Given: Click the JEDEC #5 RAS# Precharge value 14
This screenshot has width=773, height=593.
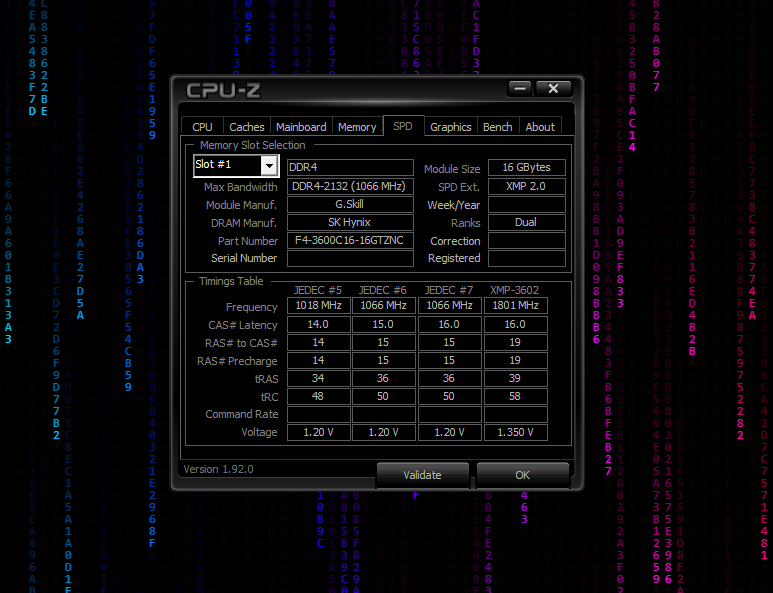Looking at the screenshot, I should click(x=318, y=360).
